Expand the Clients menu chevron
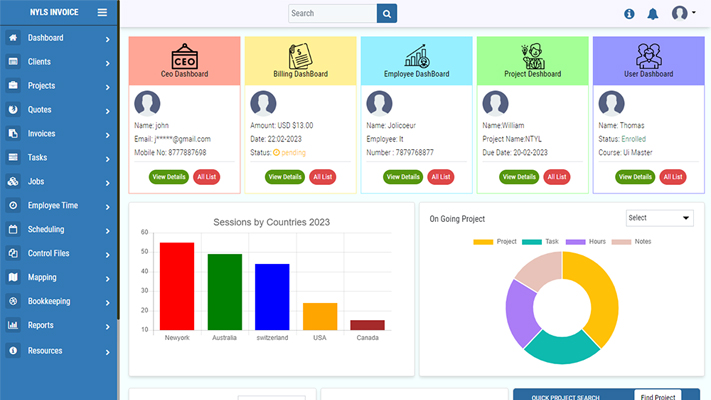 pos(107,63)
